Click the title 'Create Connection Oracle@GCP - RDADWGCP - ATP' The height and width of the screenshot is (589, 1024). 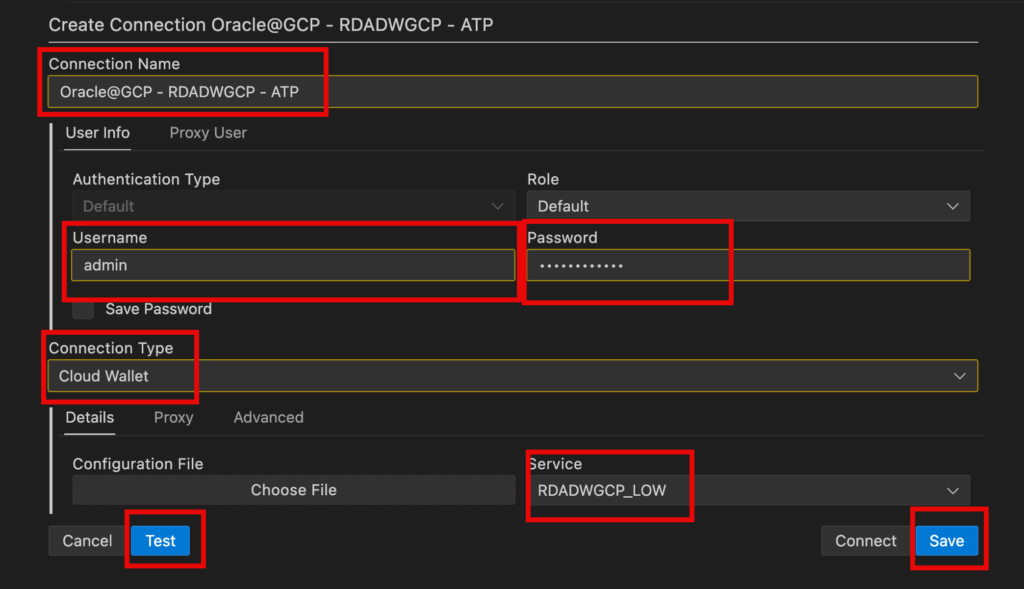271,25
